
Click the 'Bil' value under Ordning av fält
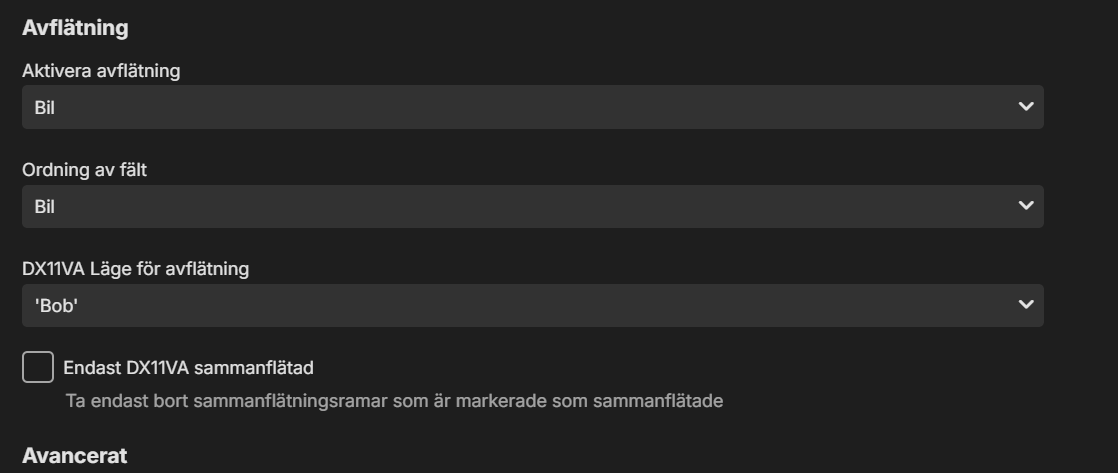click(x=44, y=206)
